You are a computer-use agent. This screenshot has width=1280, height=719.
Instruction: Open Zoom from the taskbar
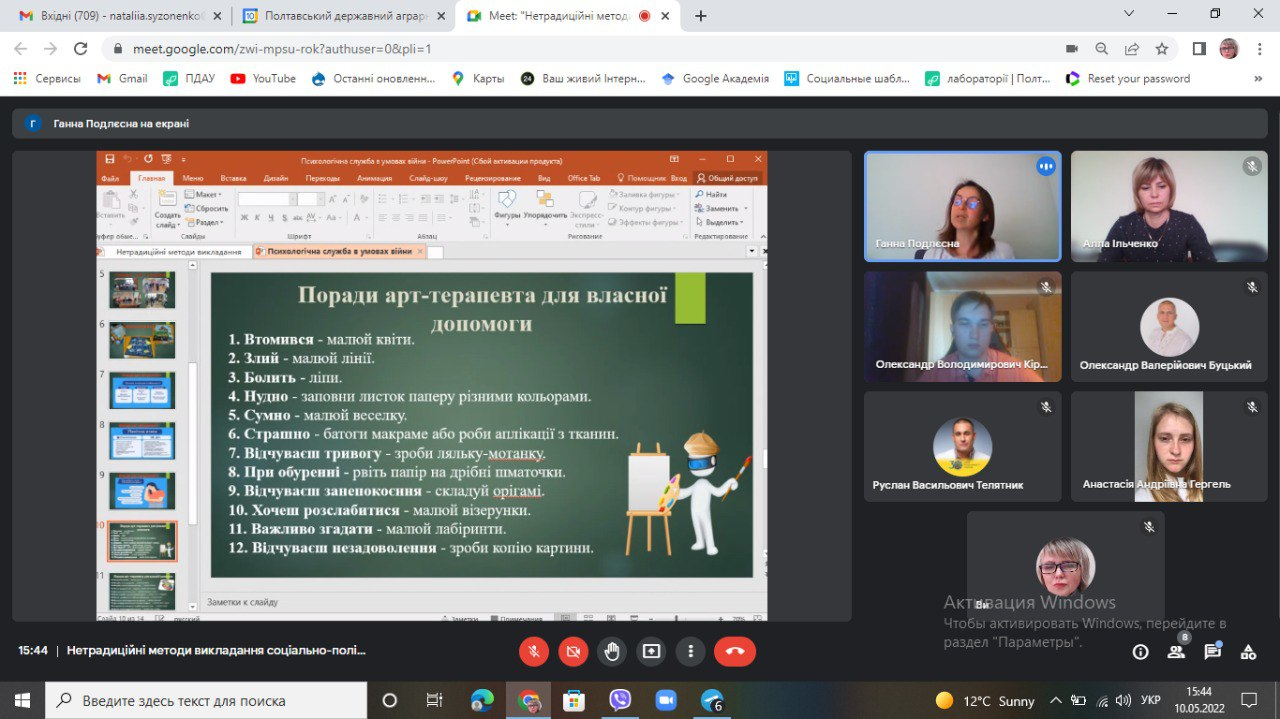point(666,700)
